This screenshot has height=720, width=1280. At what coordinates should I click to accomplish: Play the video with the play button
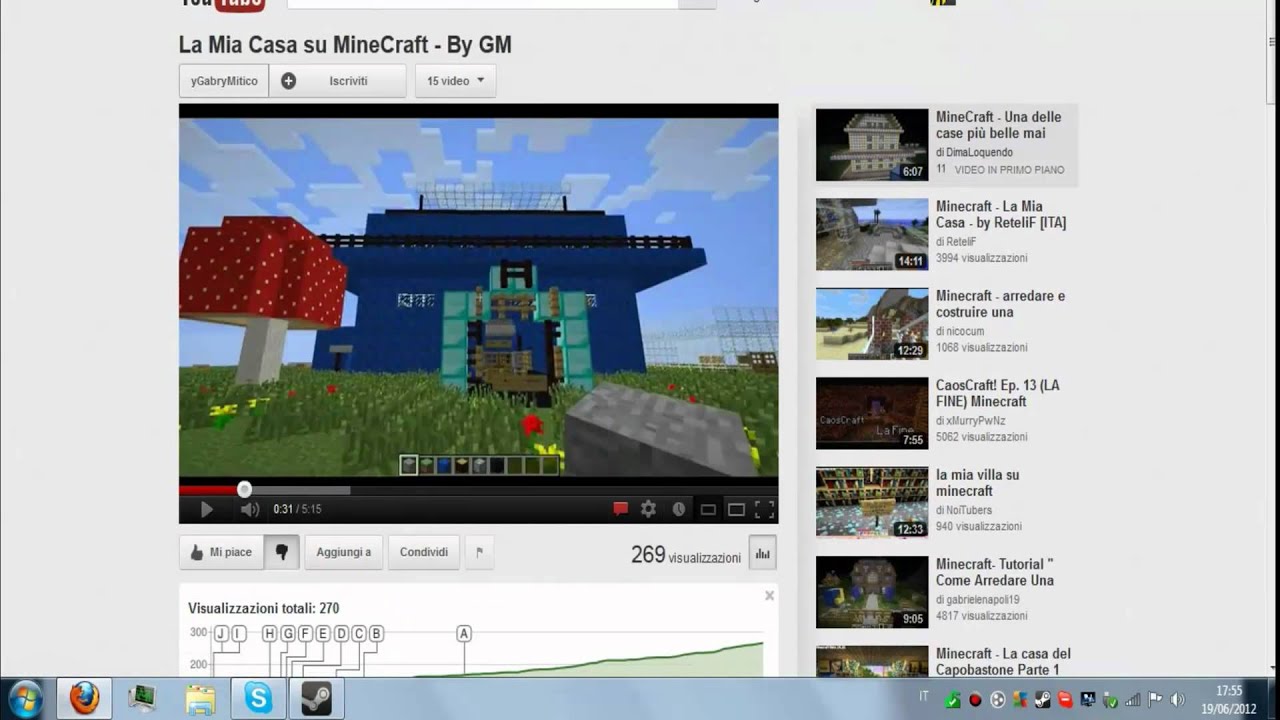(x=207, y=509)
